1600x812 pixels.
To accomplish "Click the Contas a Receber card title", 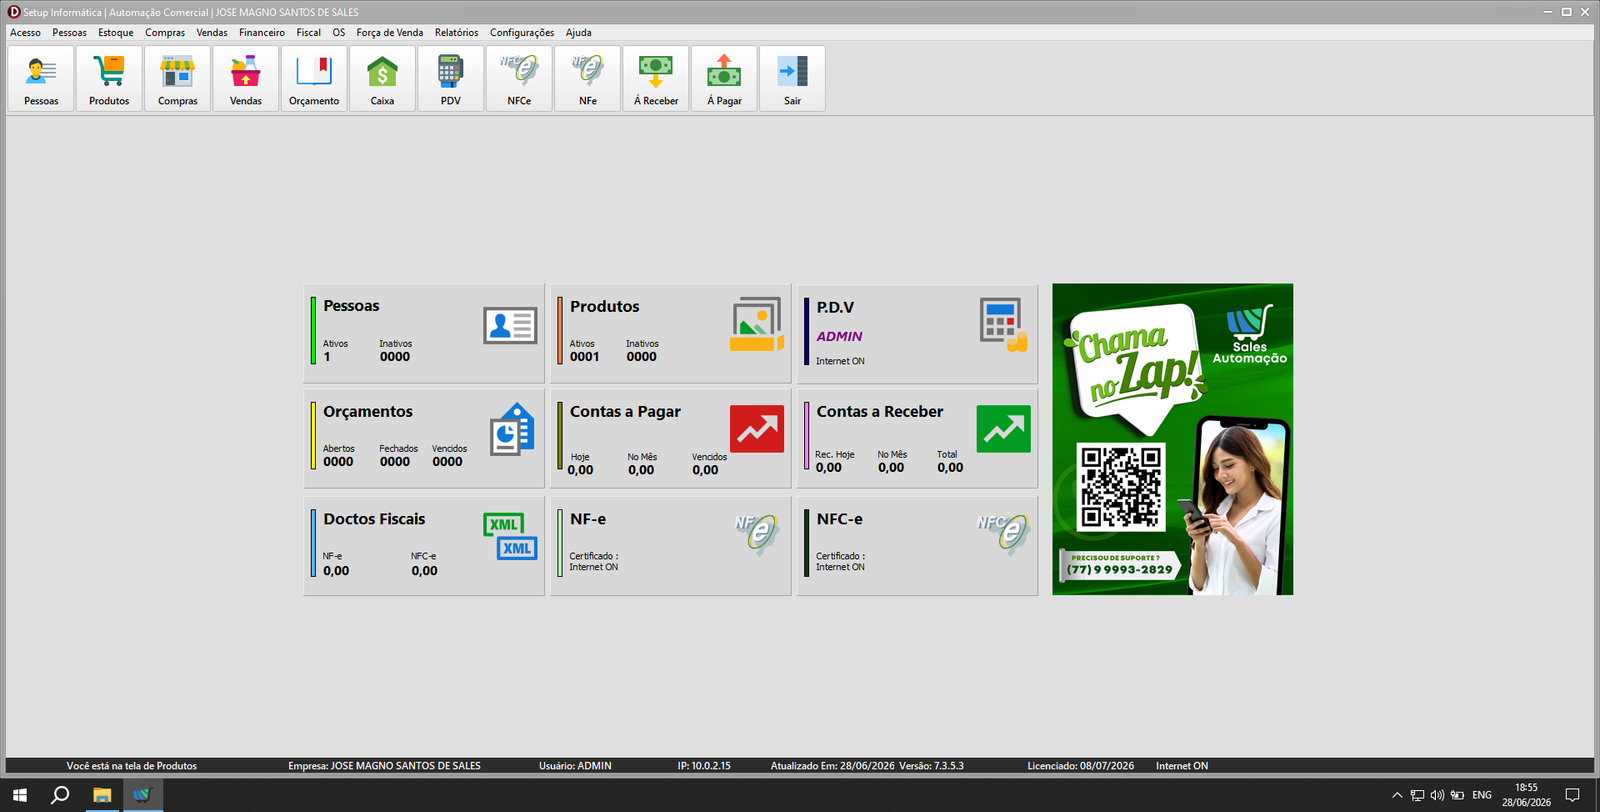I will [x=880, y=412].
